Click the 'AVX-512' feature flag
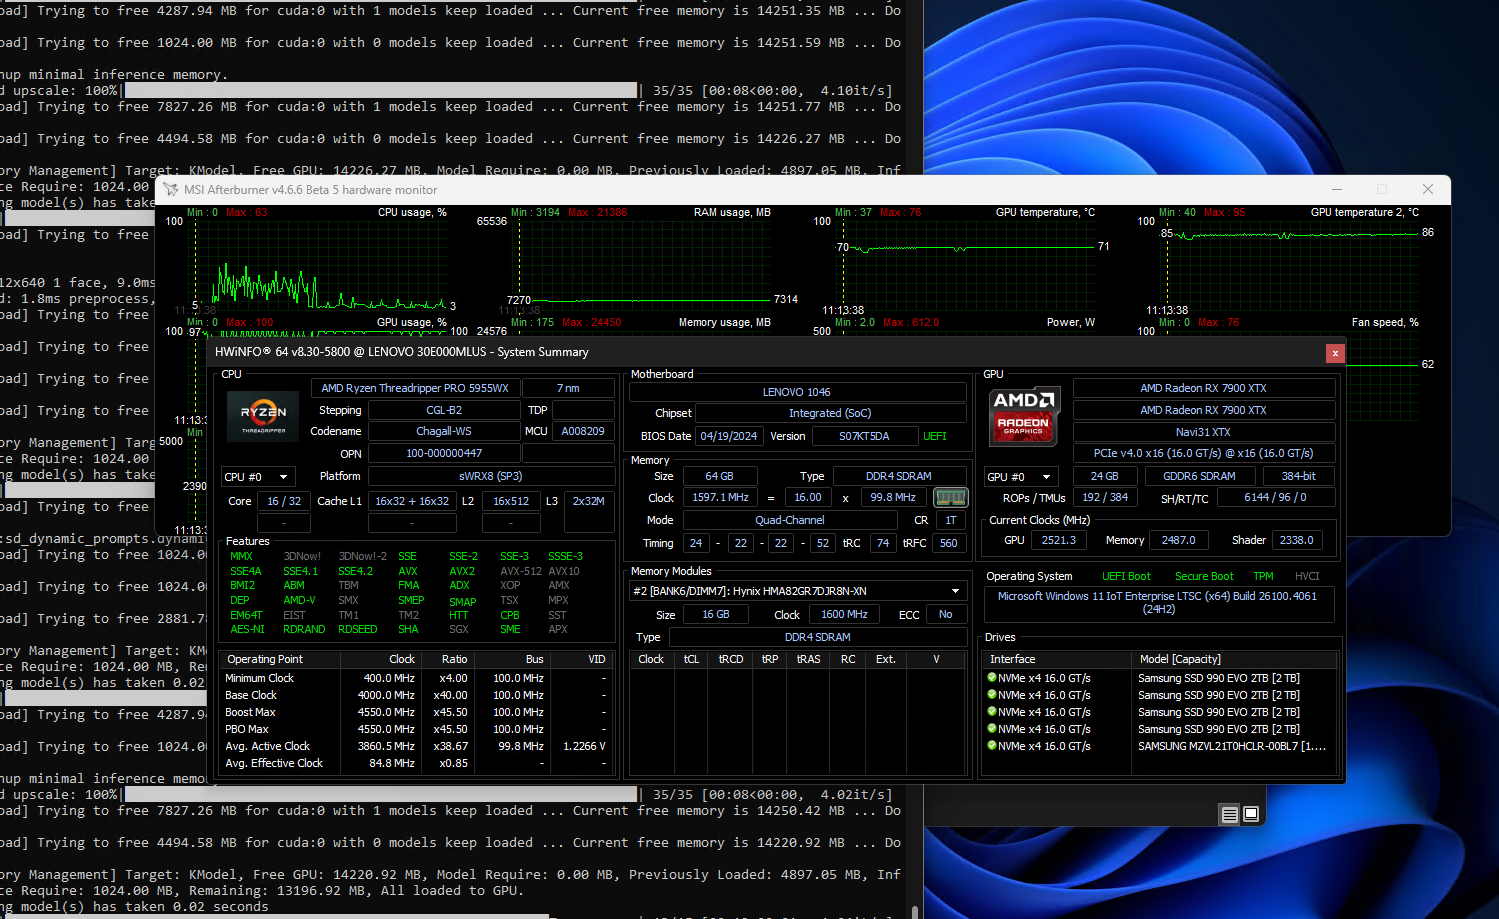 (521, 571)
